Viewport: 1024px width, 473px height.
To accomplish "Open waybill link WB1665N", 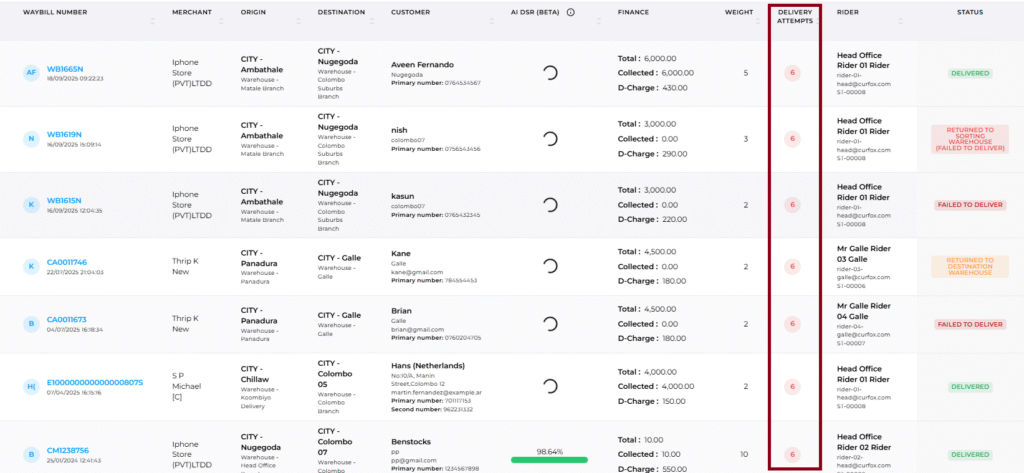I will (x=64, y=67).
